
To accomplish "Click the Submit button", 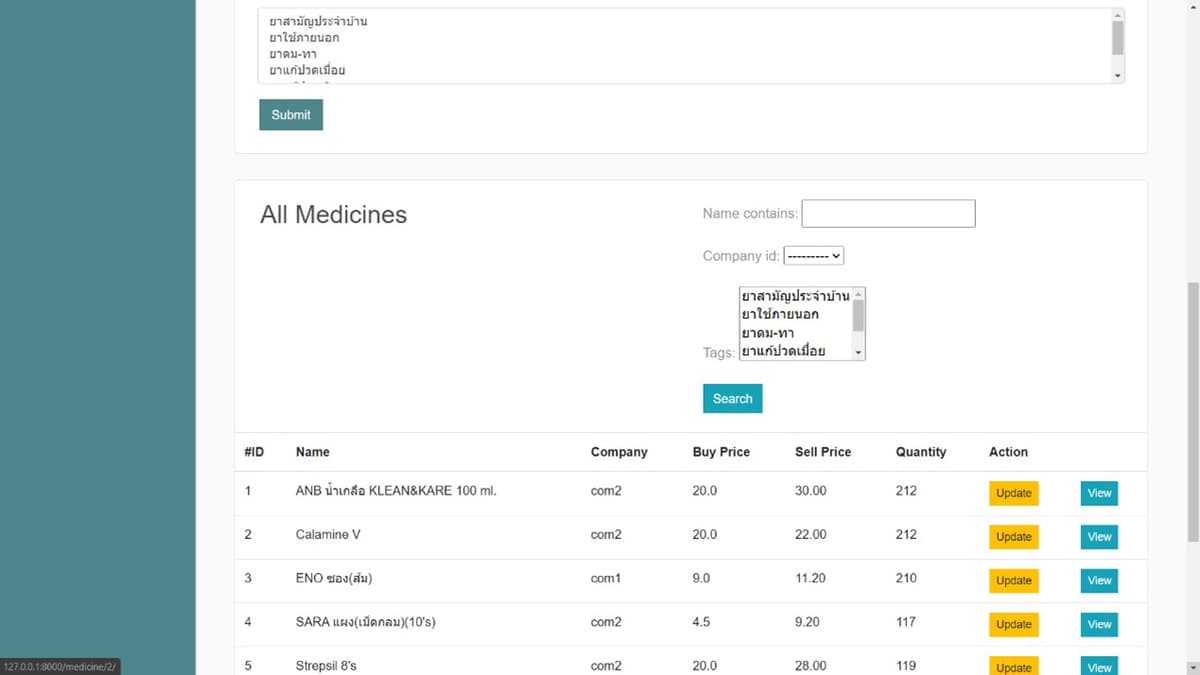I will [x=291, y=115].
